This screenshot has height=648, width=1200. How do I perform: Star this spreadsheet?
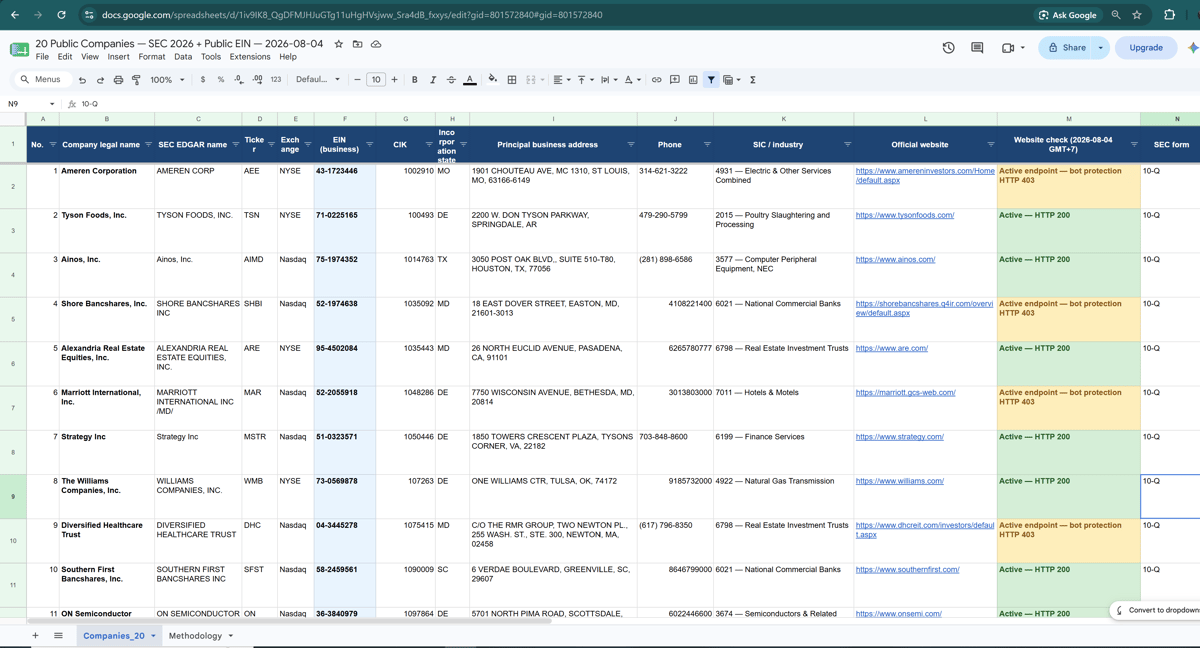(x=339, y=44)
